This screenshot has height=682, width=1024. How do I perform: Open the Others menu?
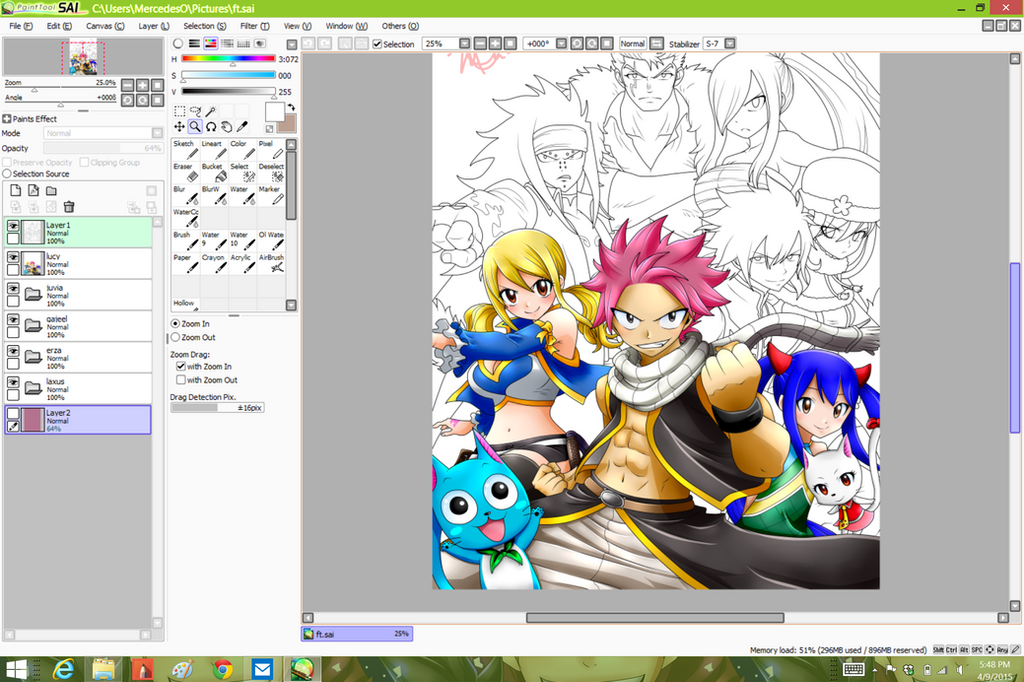tap(400, 26)
